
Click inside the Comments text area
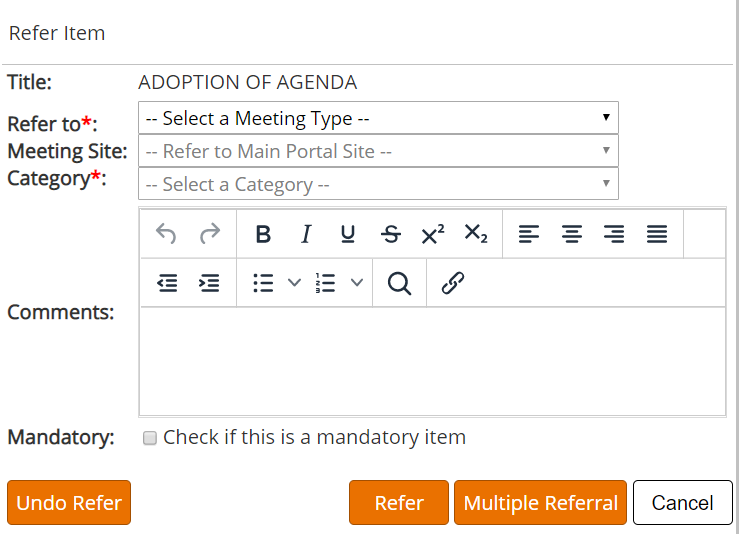432,361
